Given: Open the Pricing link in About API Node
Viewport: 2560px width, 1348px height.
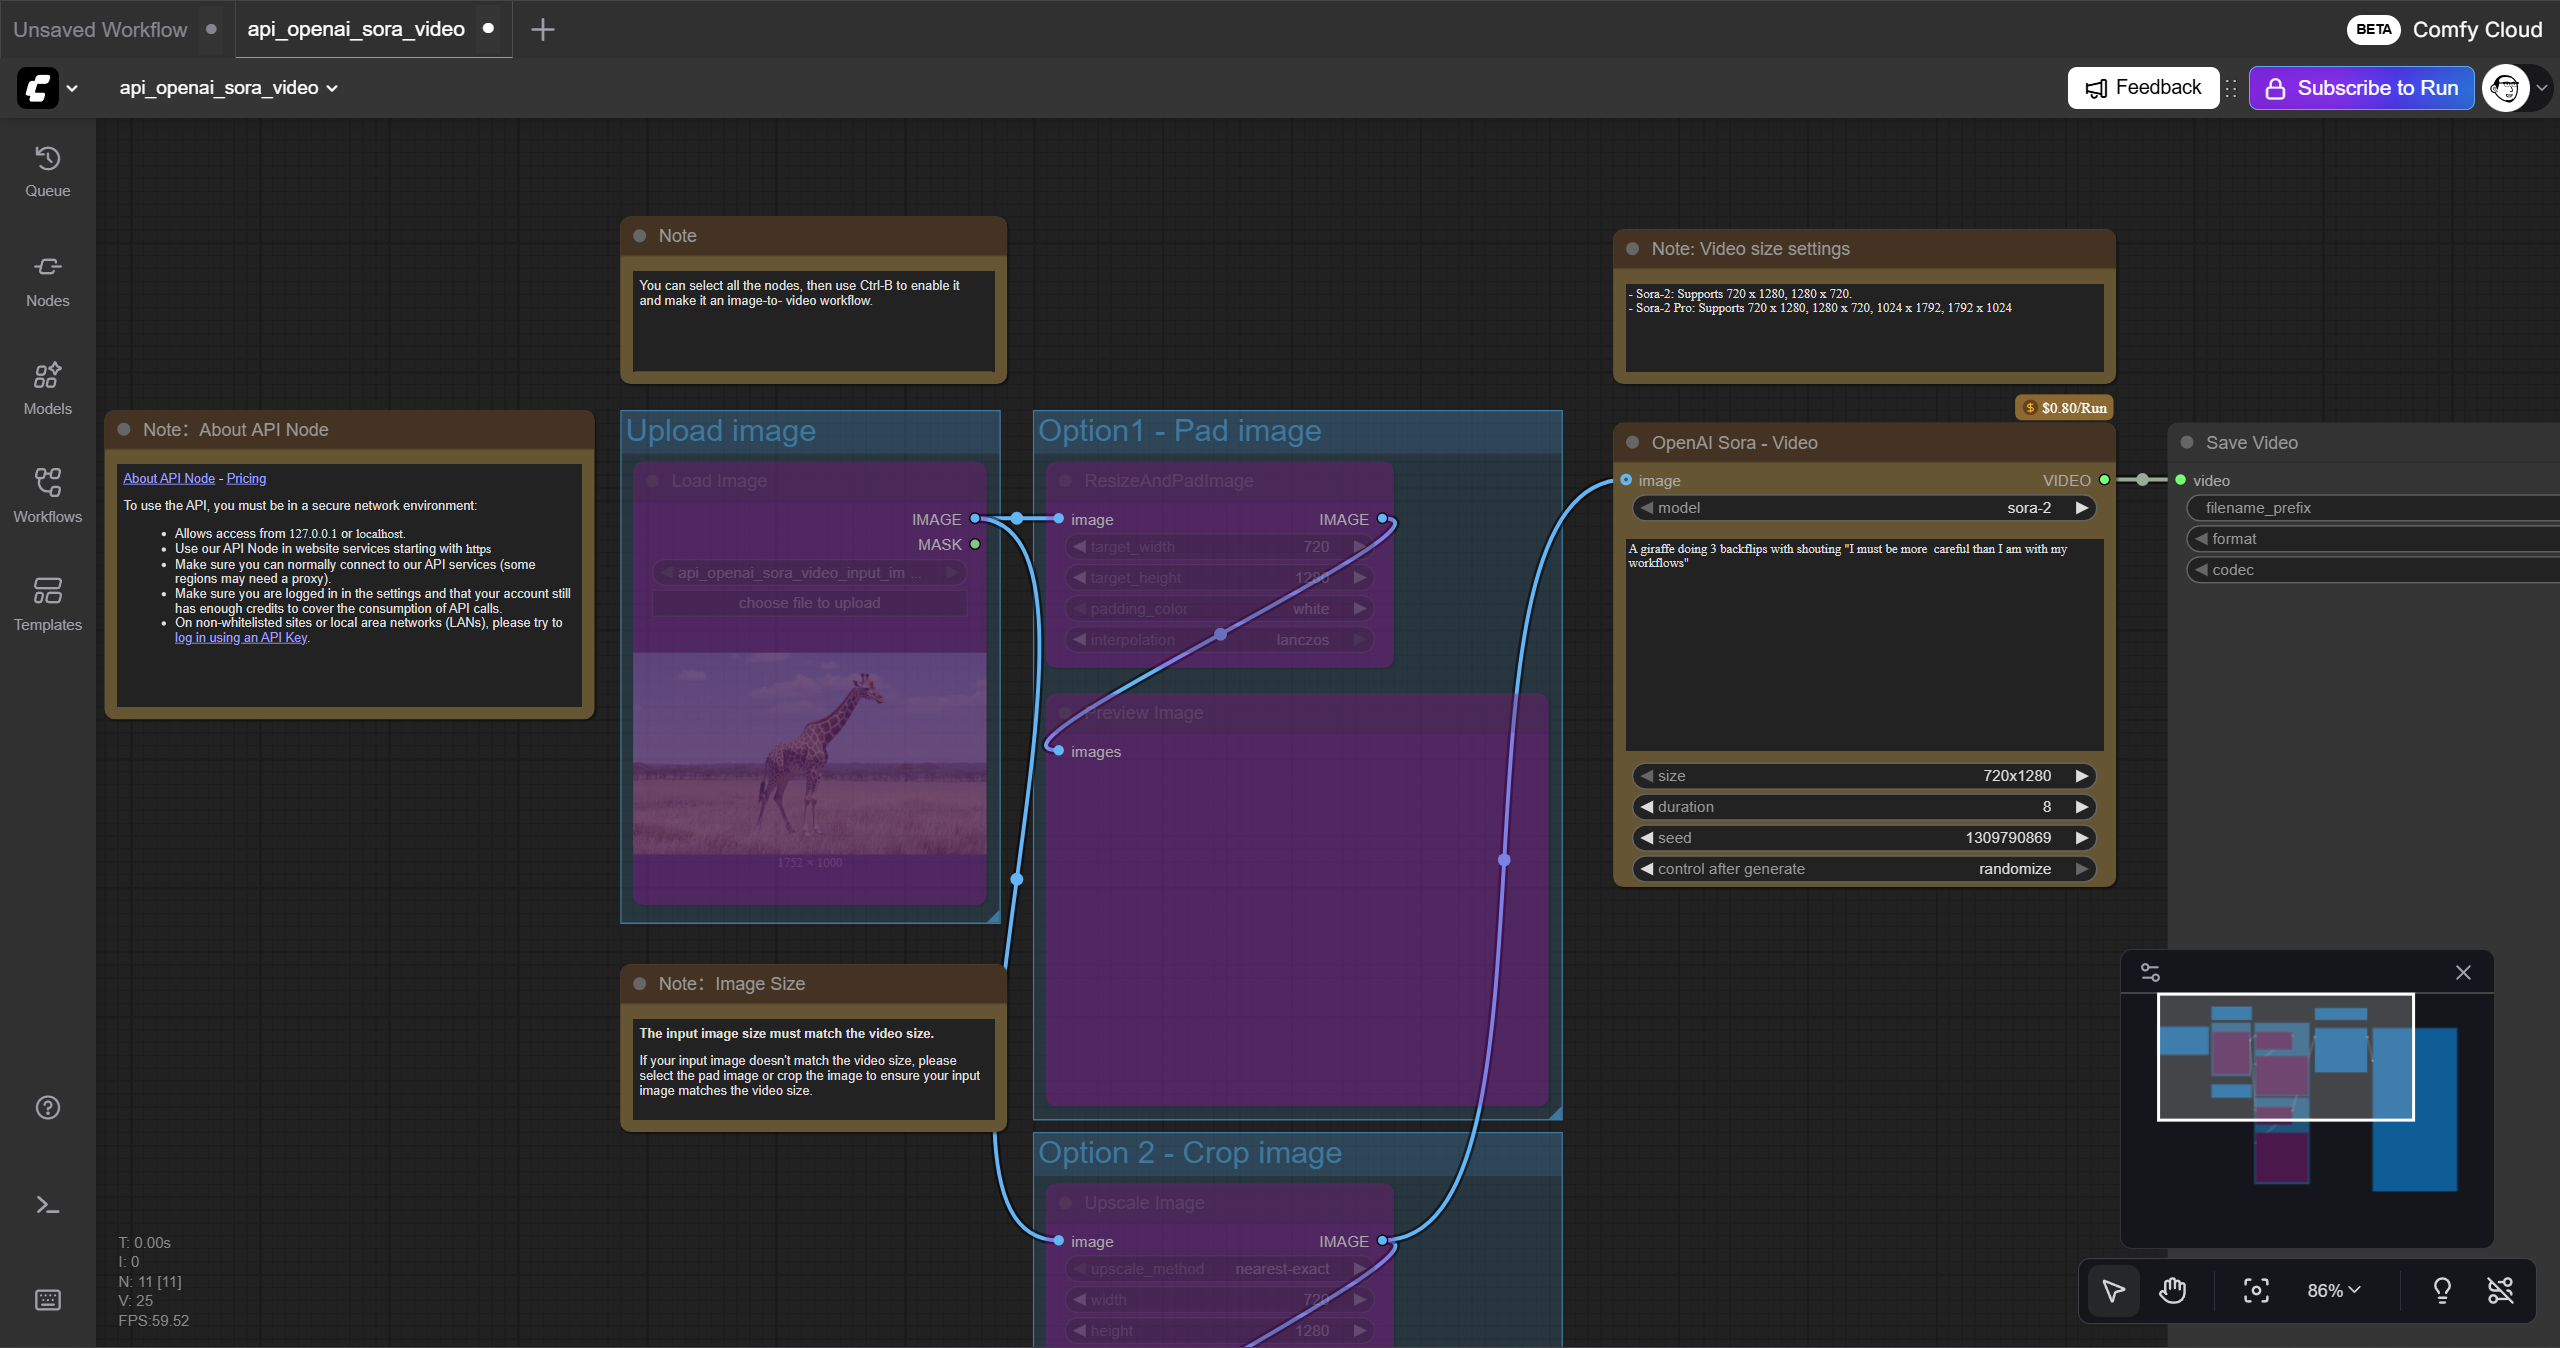Looking at the screenshot, I should (x=245, y=478).
